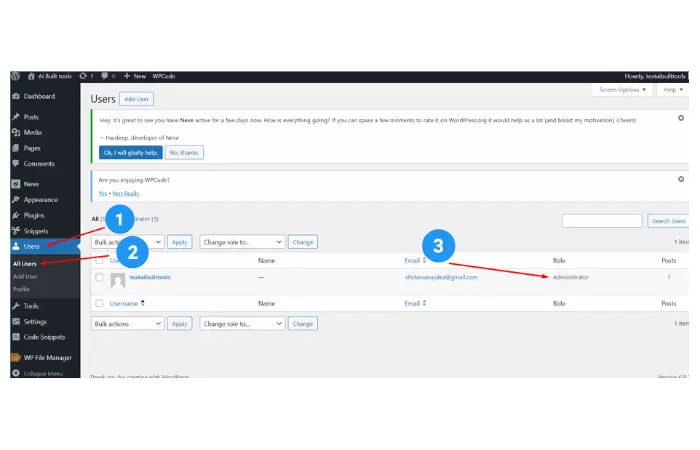Click the WP File Manager folder icon
The width and height of the screenshot is (700, 450).
click(16, 358)
